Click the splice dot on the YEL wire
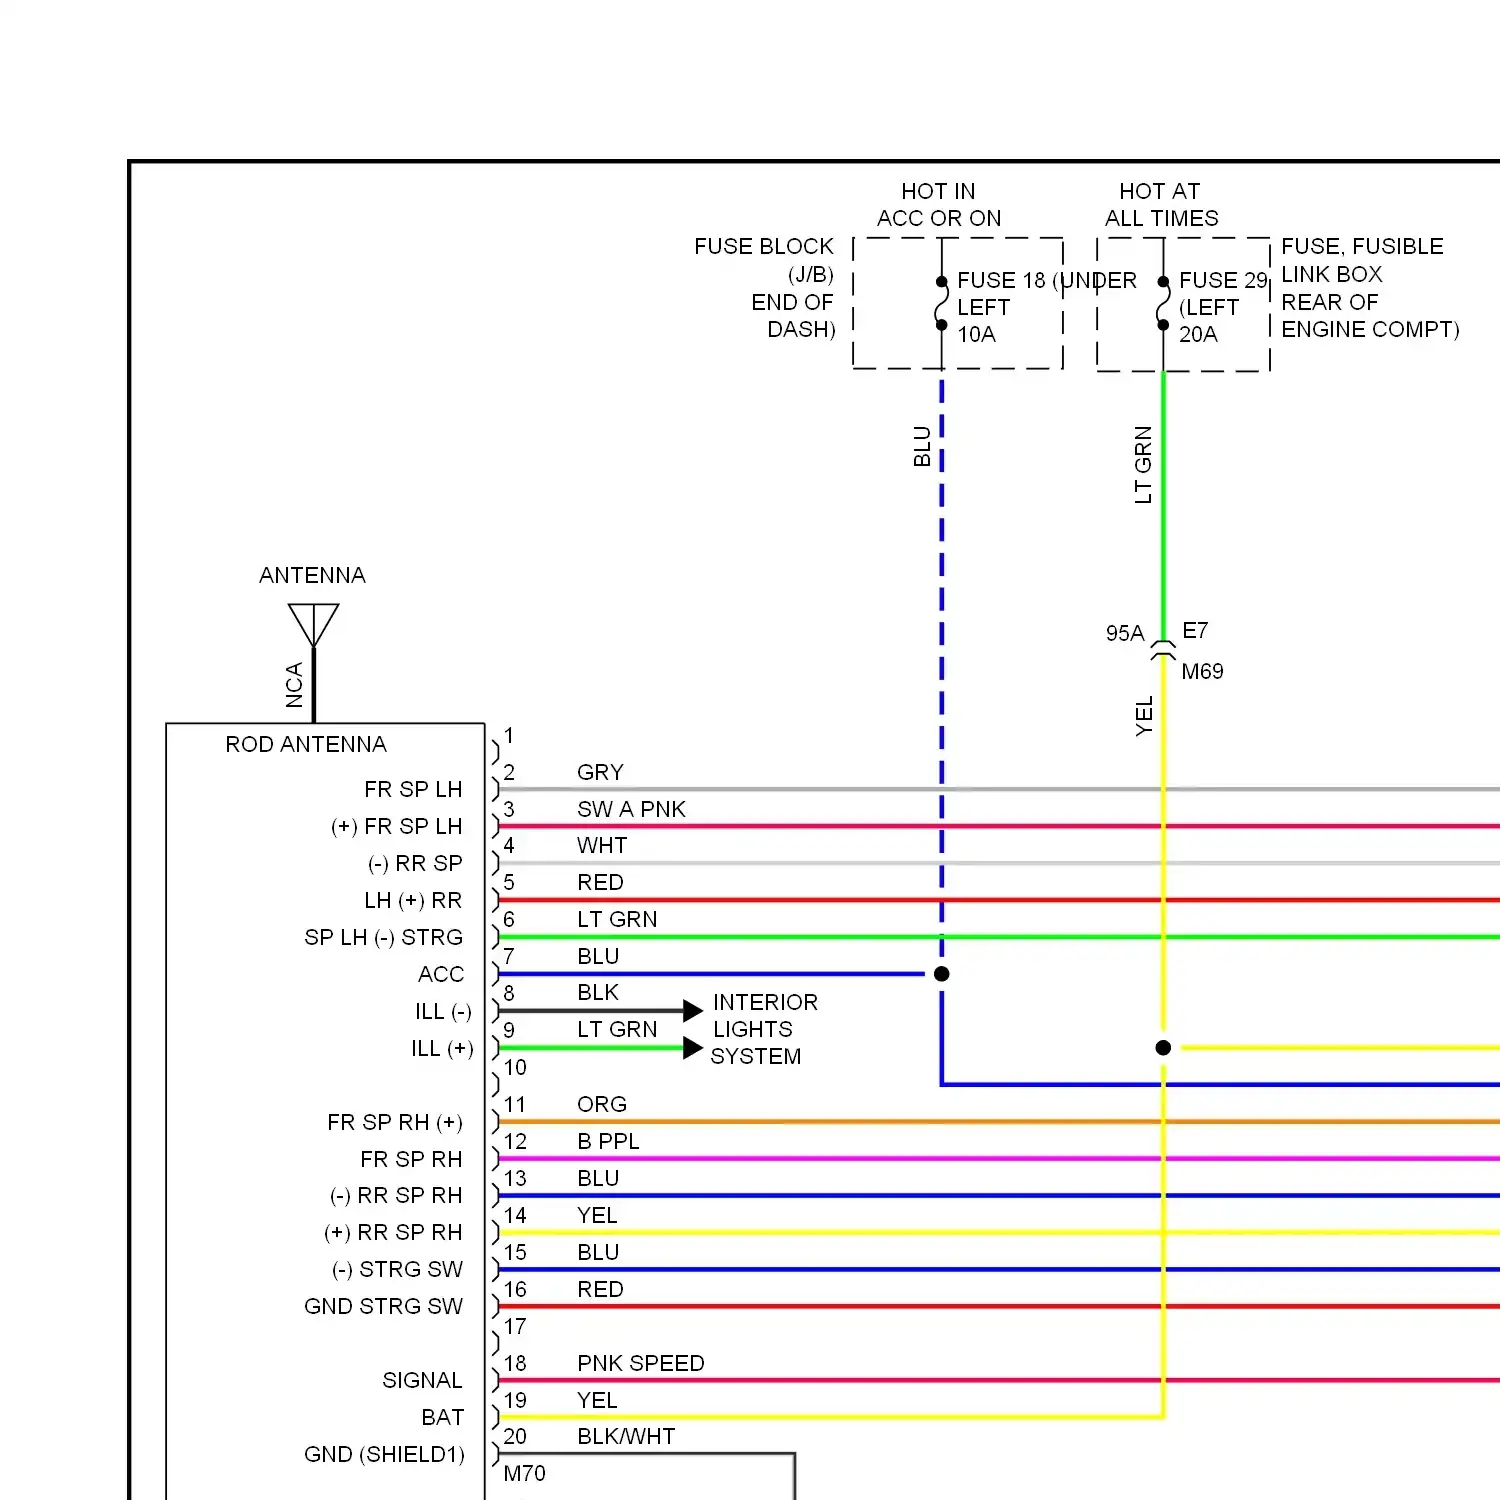Screen dimensions: 1500x1500 coord(1163,1048)
